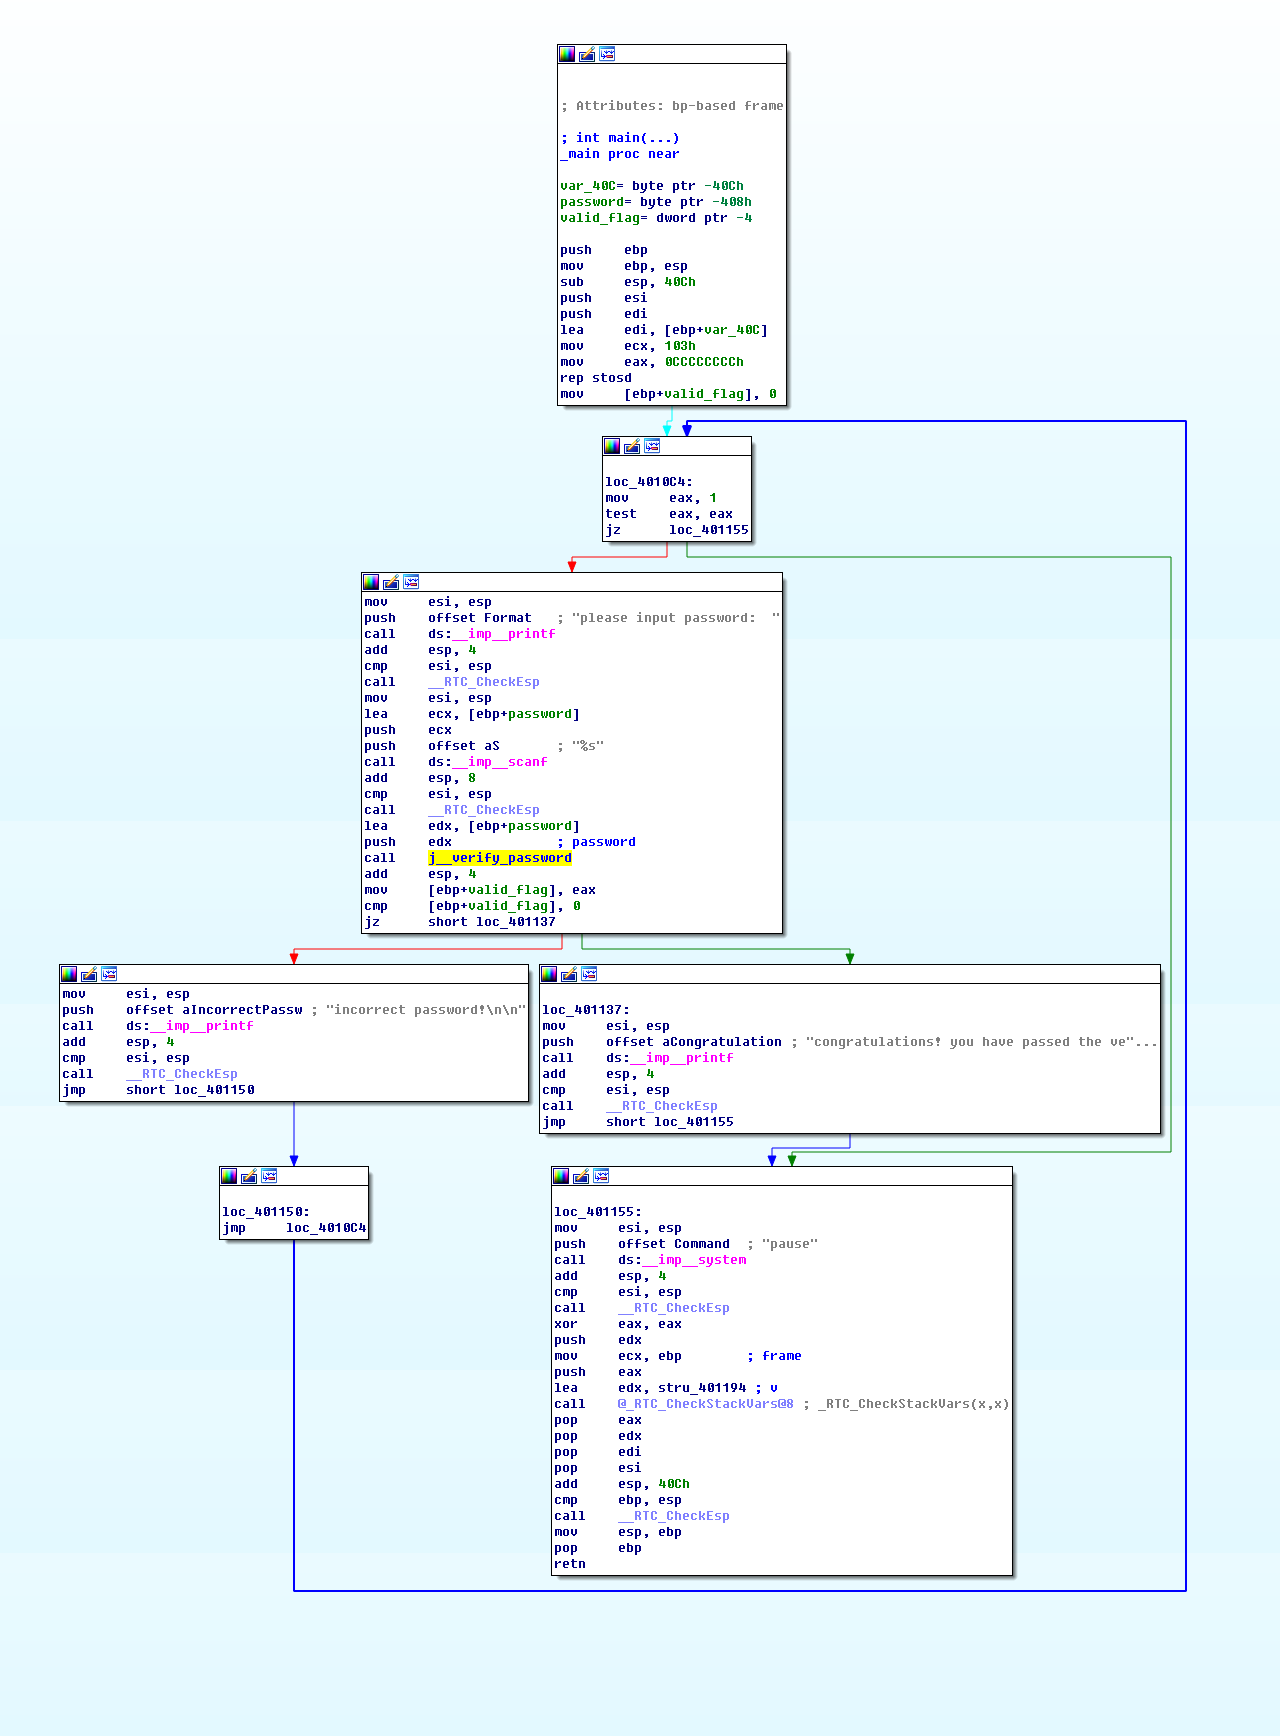Click the 'loc_401137:' label
The image size is (1280, 1736).
pyautogui.click(x=586, y=1010)
